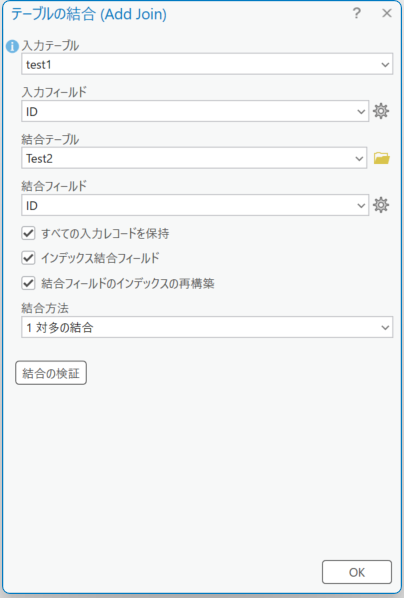Click the test1 input table field

(x=207, y=64)
